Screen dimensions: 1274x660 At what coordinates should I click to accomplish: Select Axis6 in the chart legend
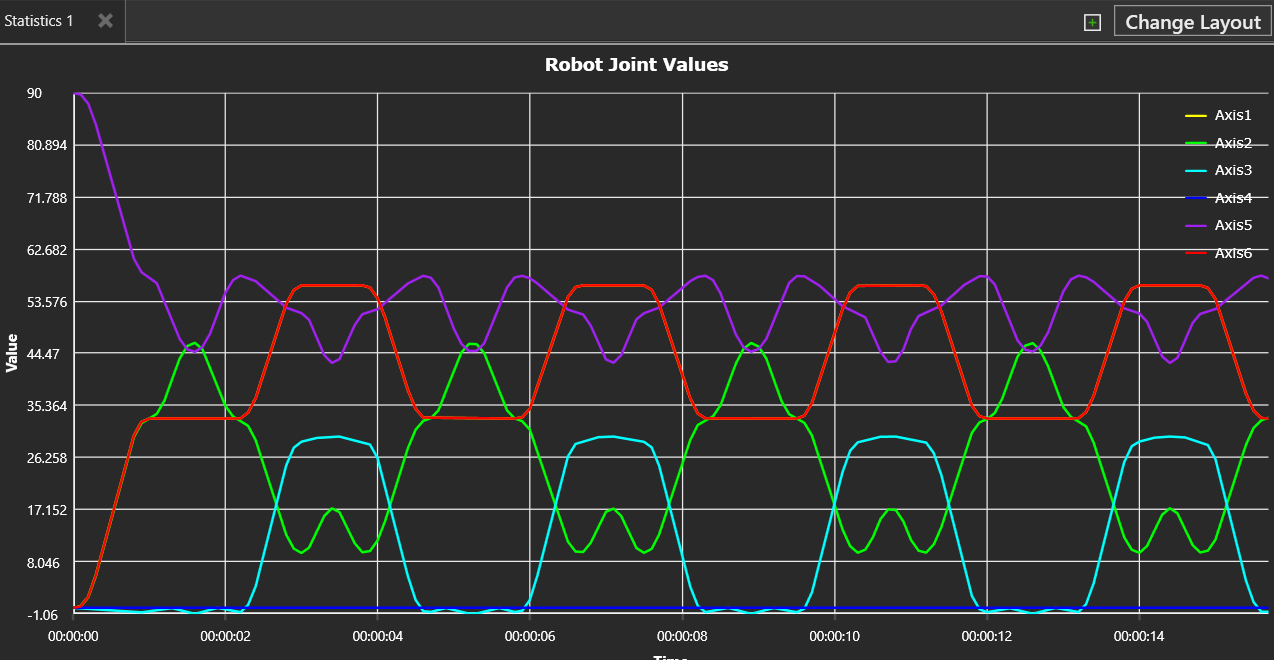1233,253
